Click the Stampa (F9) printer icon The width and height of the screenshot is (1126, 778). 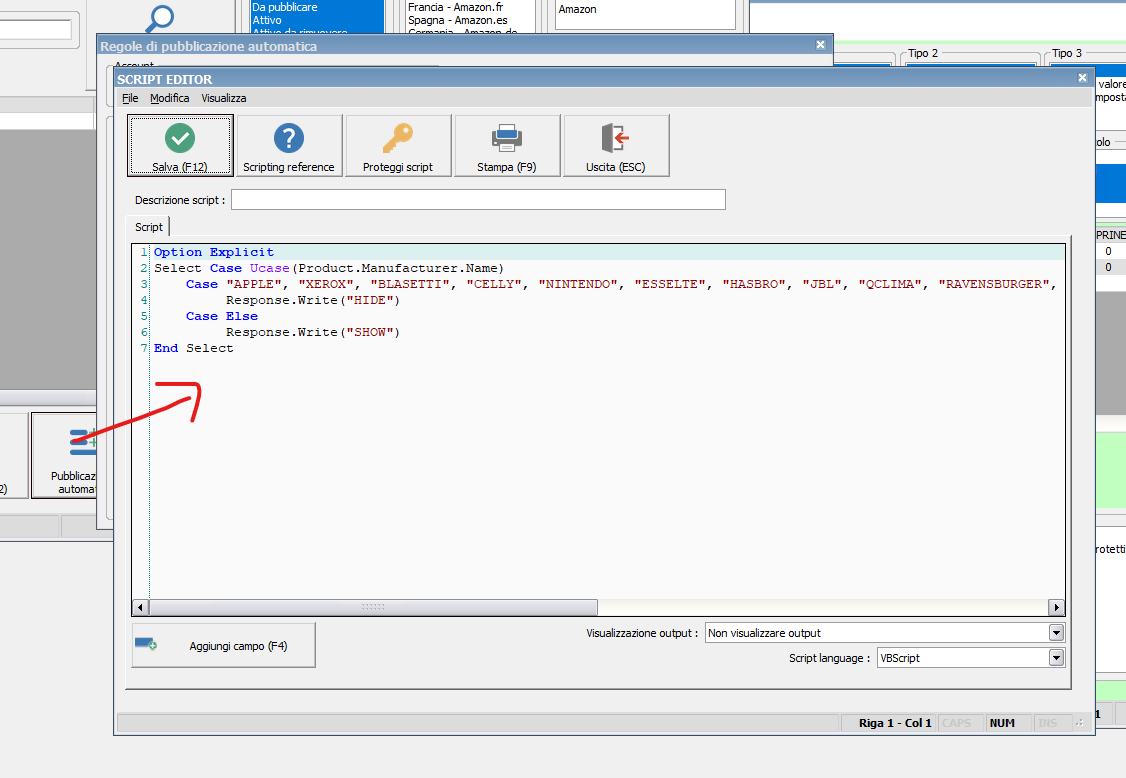pos(507,138)
